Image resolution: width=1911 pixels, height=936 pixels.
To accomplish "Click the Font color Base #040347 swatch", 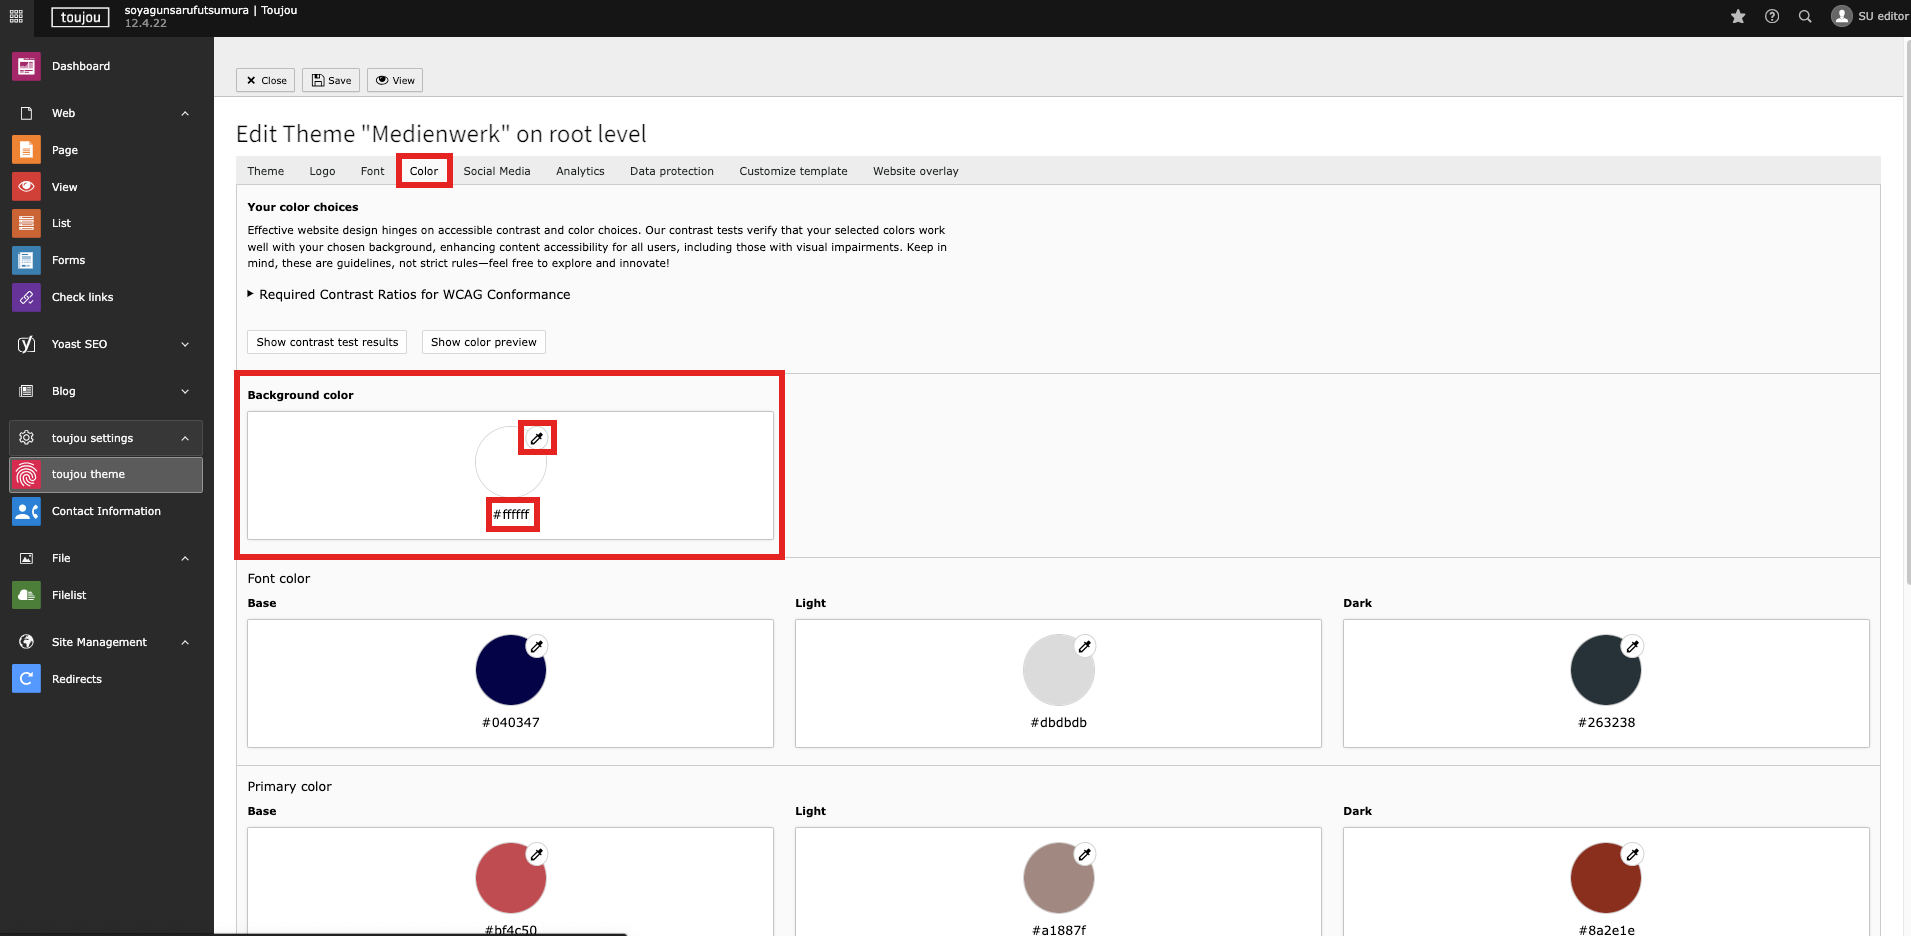I will 510,671.
